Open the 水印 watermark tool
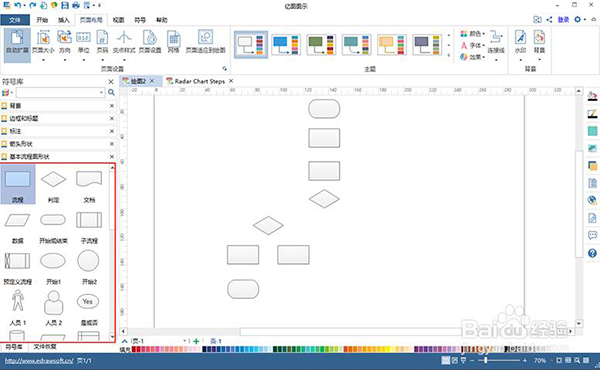This screenshot has height=370, width=600. pyautogui.click(x=520, y=45)
